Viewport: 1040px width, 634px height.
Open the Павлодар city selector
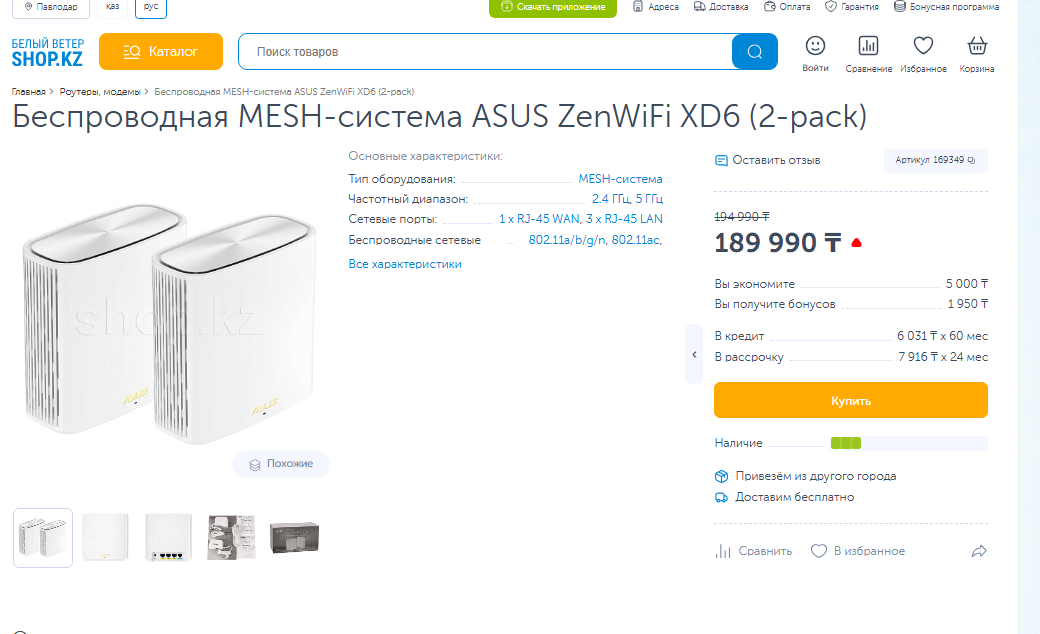(50, 7)
